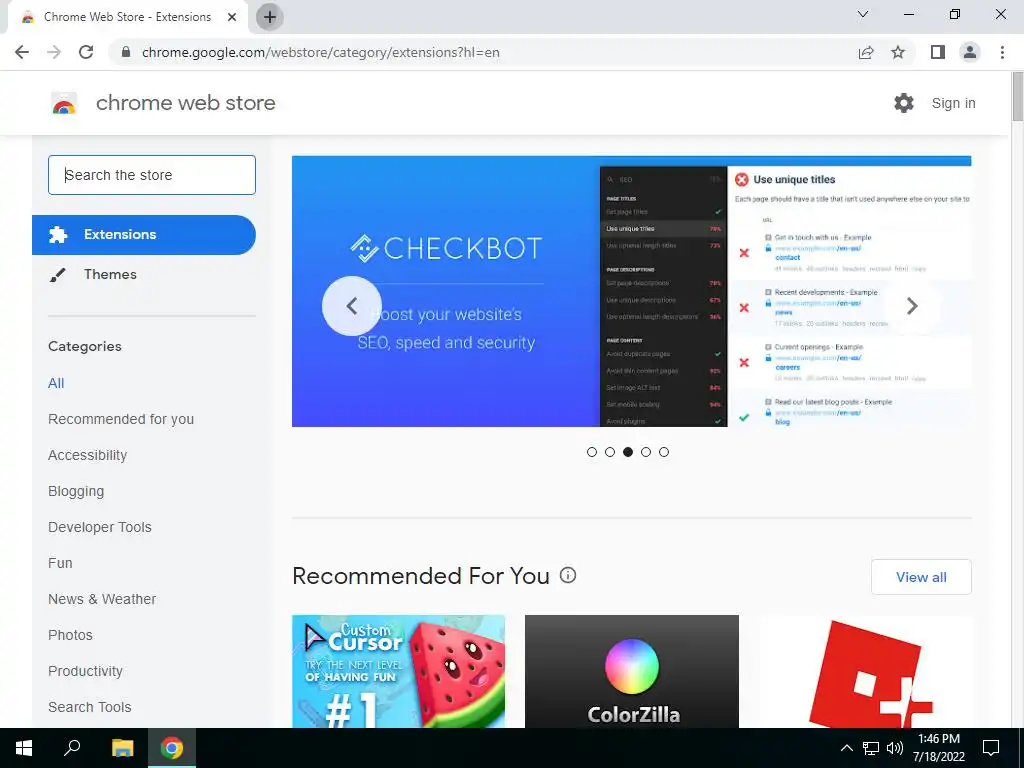Go back to the previous page
The height and width of the screenshot is (768, 1024).
tap(22, 52)
